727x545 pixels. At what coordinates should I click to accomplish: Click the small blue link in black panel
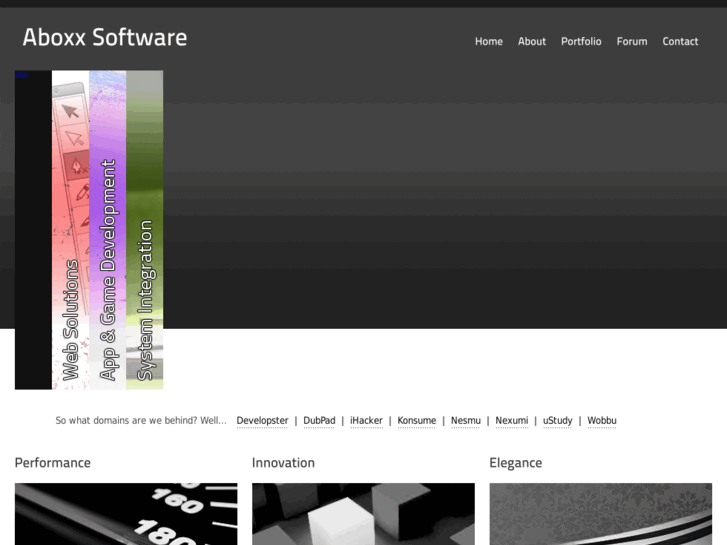22,75
